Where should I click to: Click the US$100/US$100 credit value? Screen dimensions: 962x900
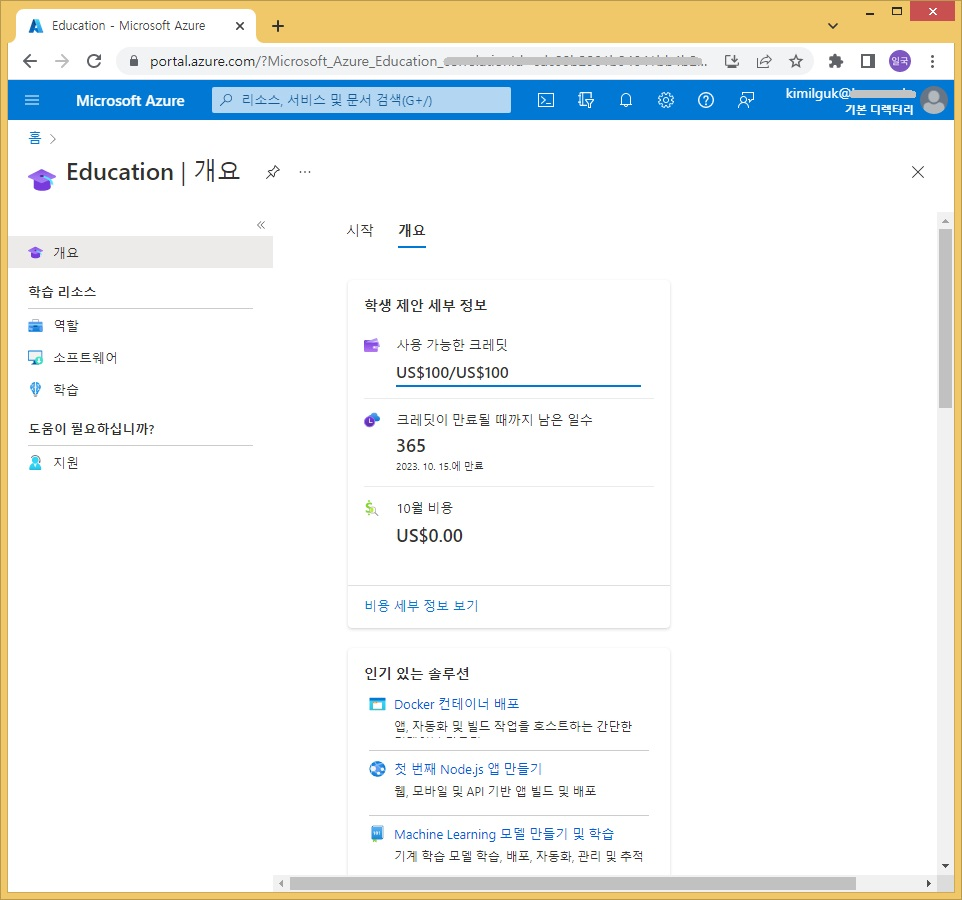pyautogui.click(x=452, y=372)
